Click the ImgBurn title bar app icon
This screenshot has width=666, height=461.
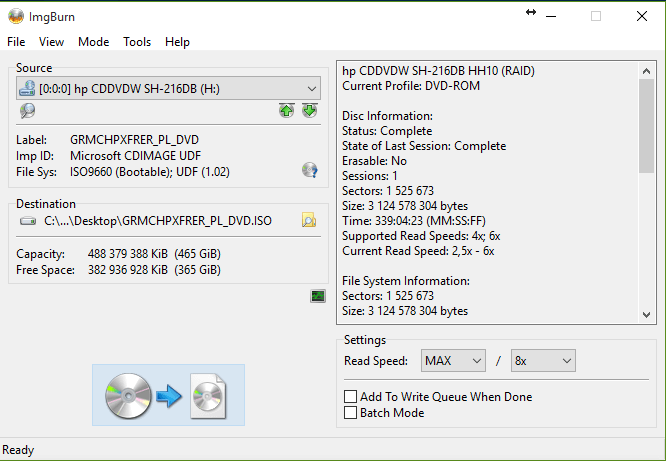tap(15, 15)
